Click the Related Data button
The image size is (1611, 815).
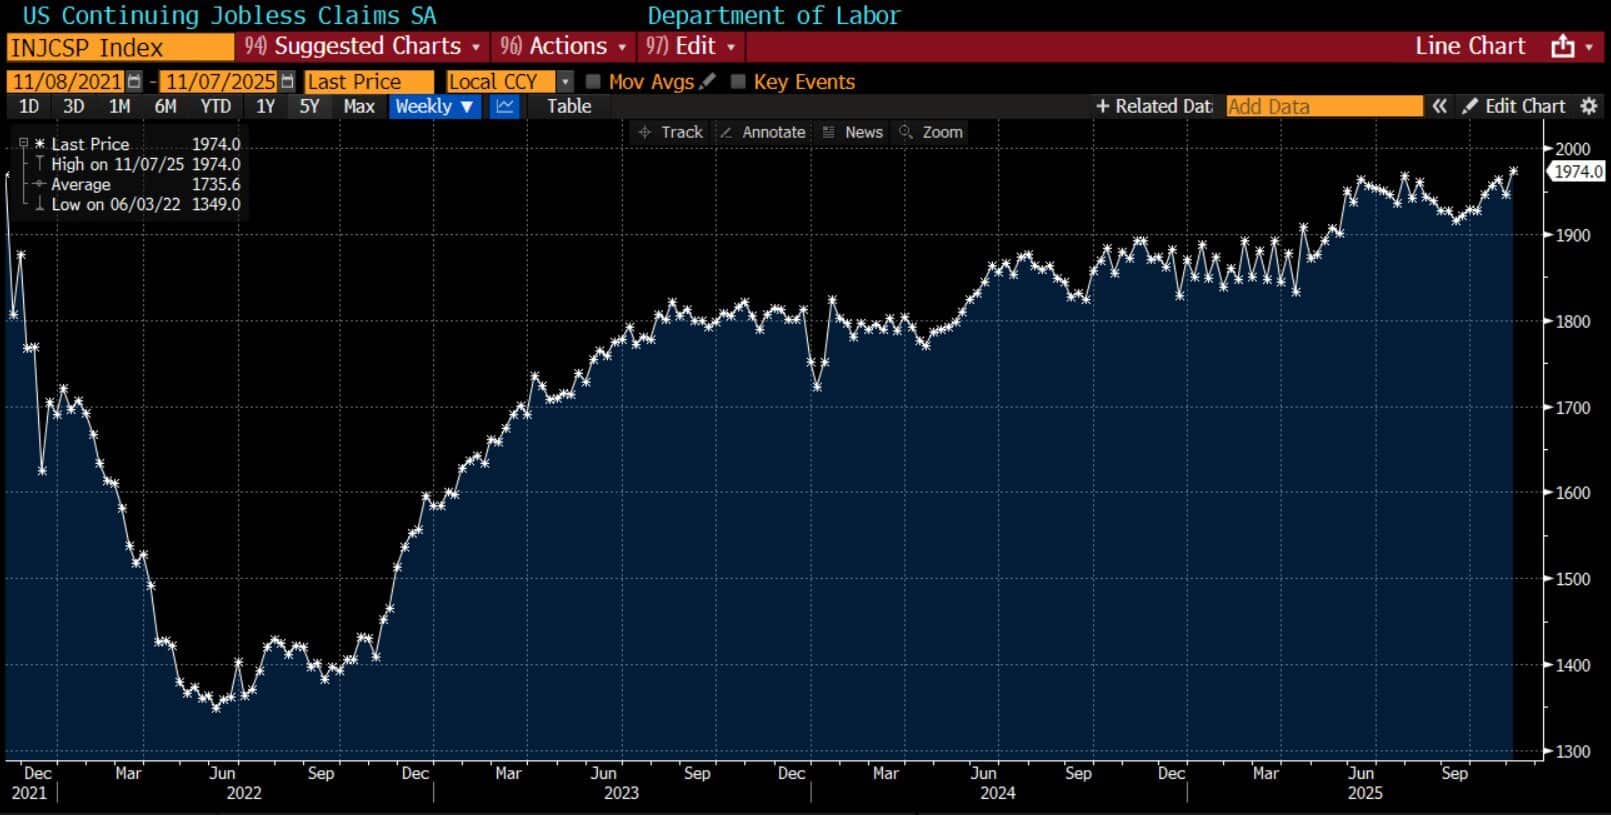coord(1153,106)
